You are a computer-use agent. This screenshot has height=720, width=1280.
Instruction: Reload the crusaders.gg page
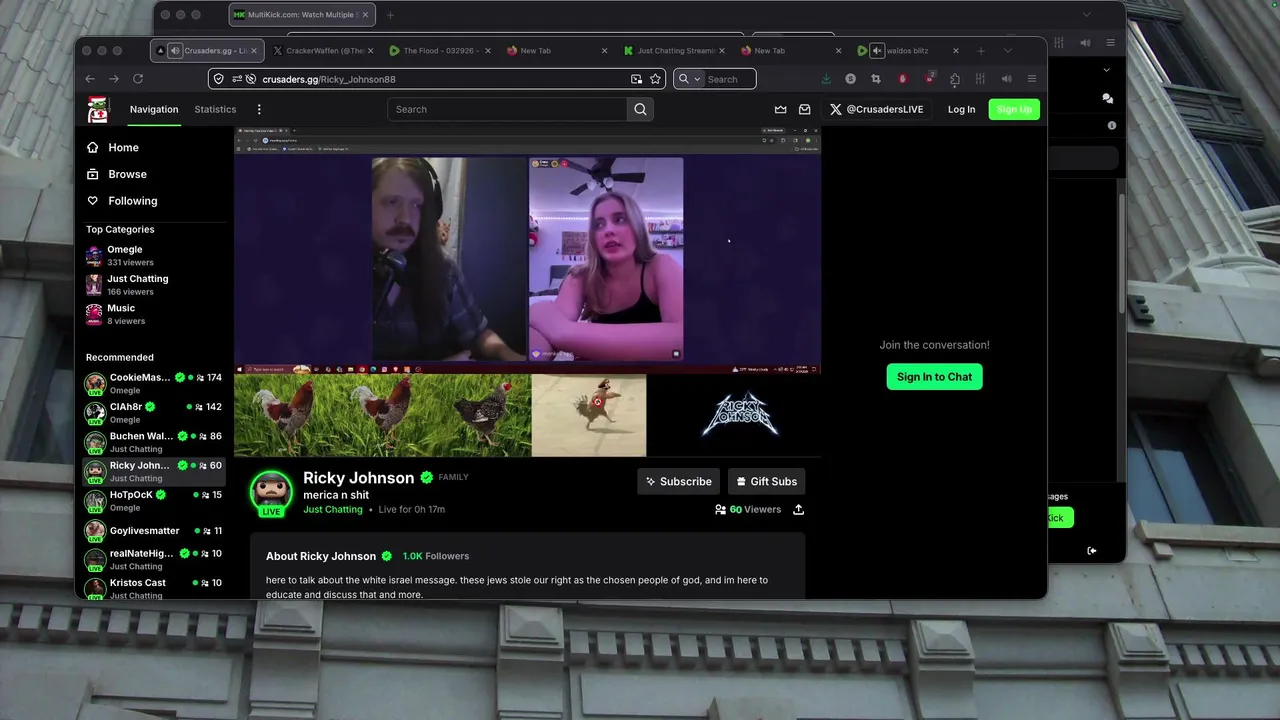coord(138,79)
